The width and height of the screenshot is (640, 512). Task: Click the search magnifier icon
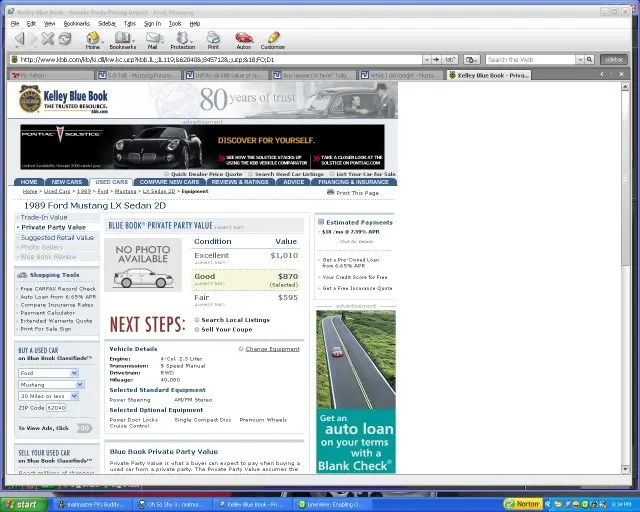click(589, 60)
